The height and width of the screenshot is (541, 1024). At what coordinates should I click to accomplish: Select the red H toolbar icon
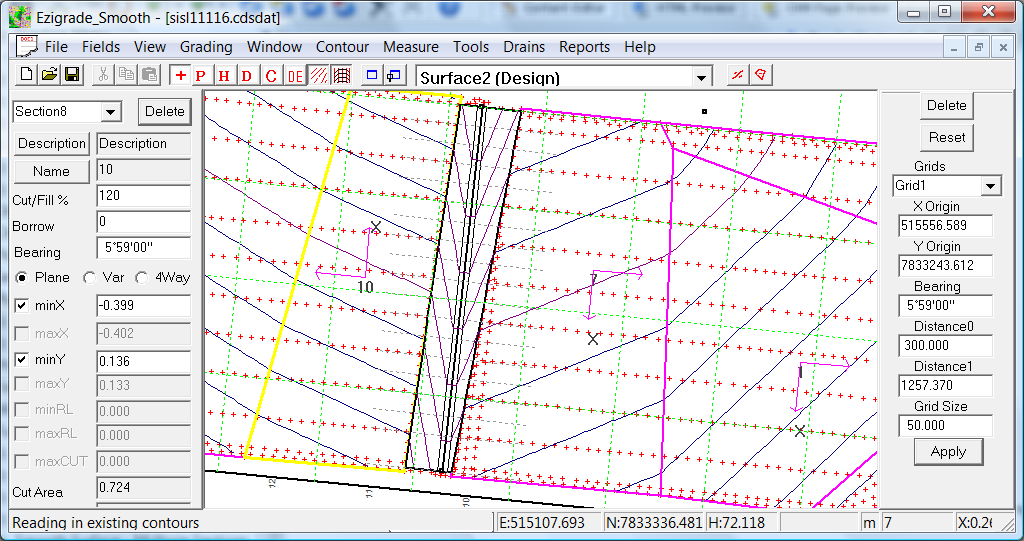tap(224, 76)
